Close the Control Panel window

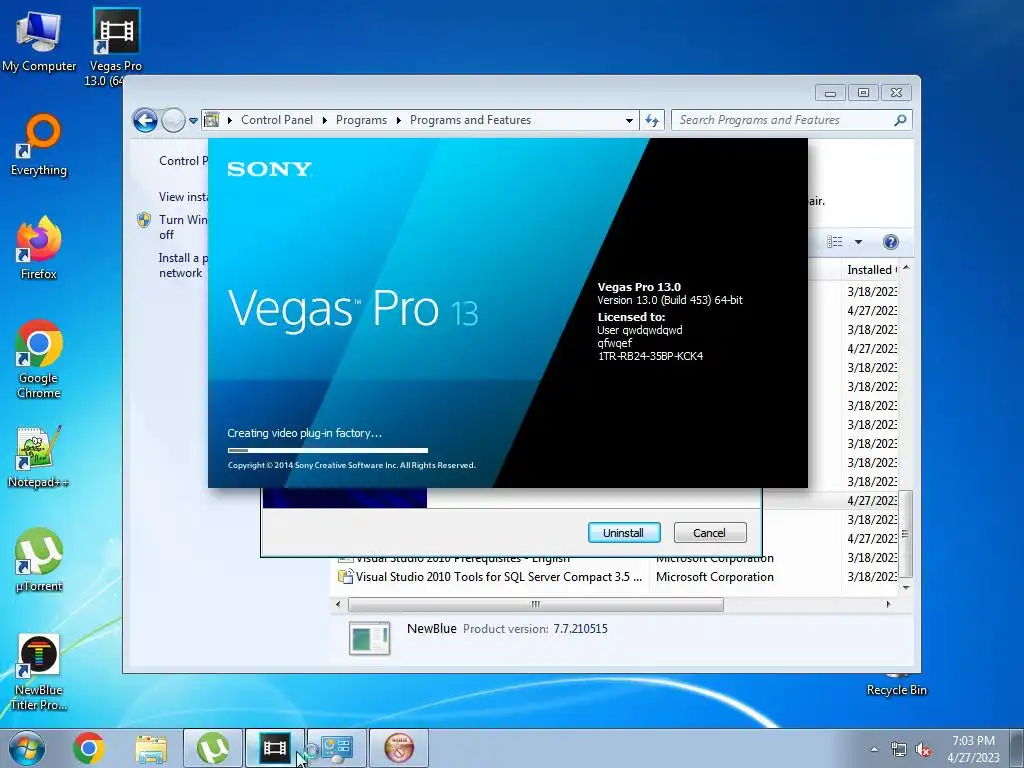[896, 93]
